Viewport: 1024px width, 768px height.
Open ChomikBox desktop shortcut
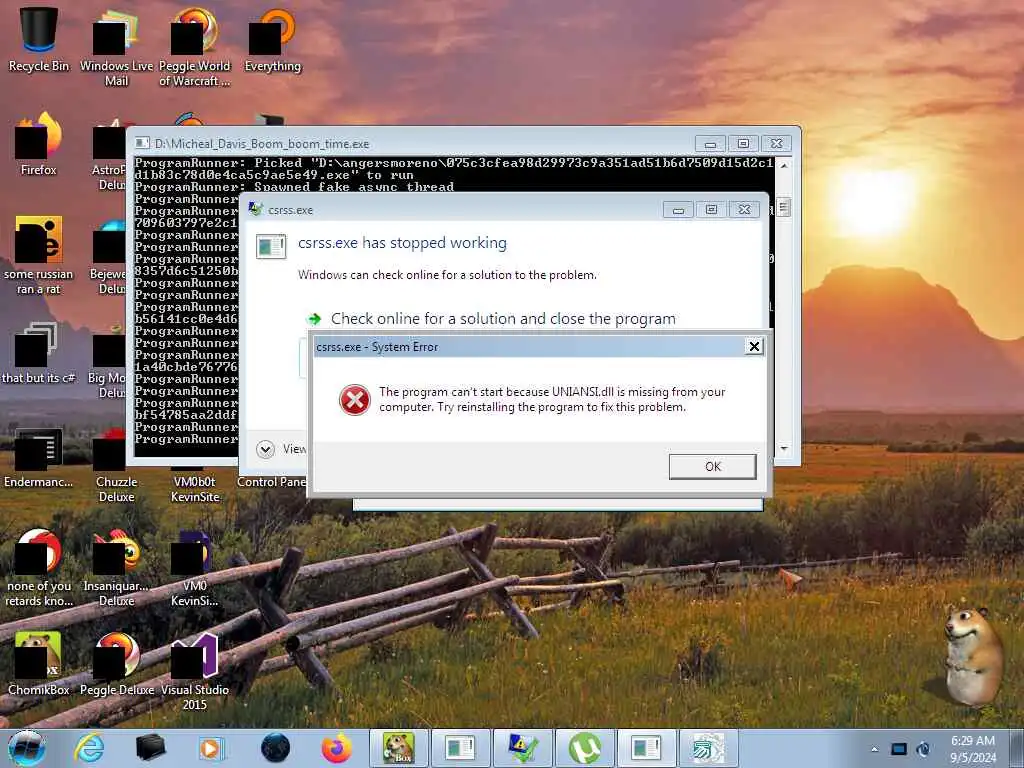coord(39,664)
